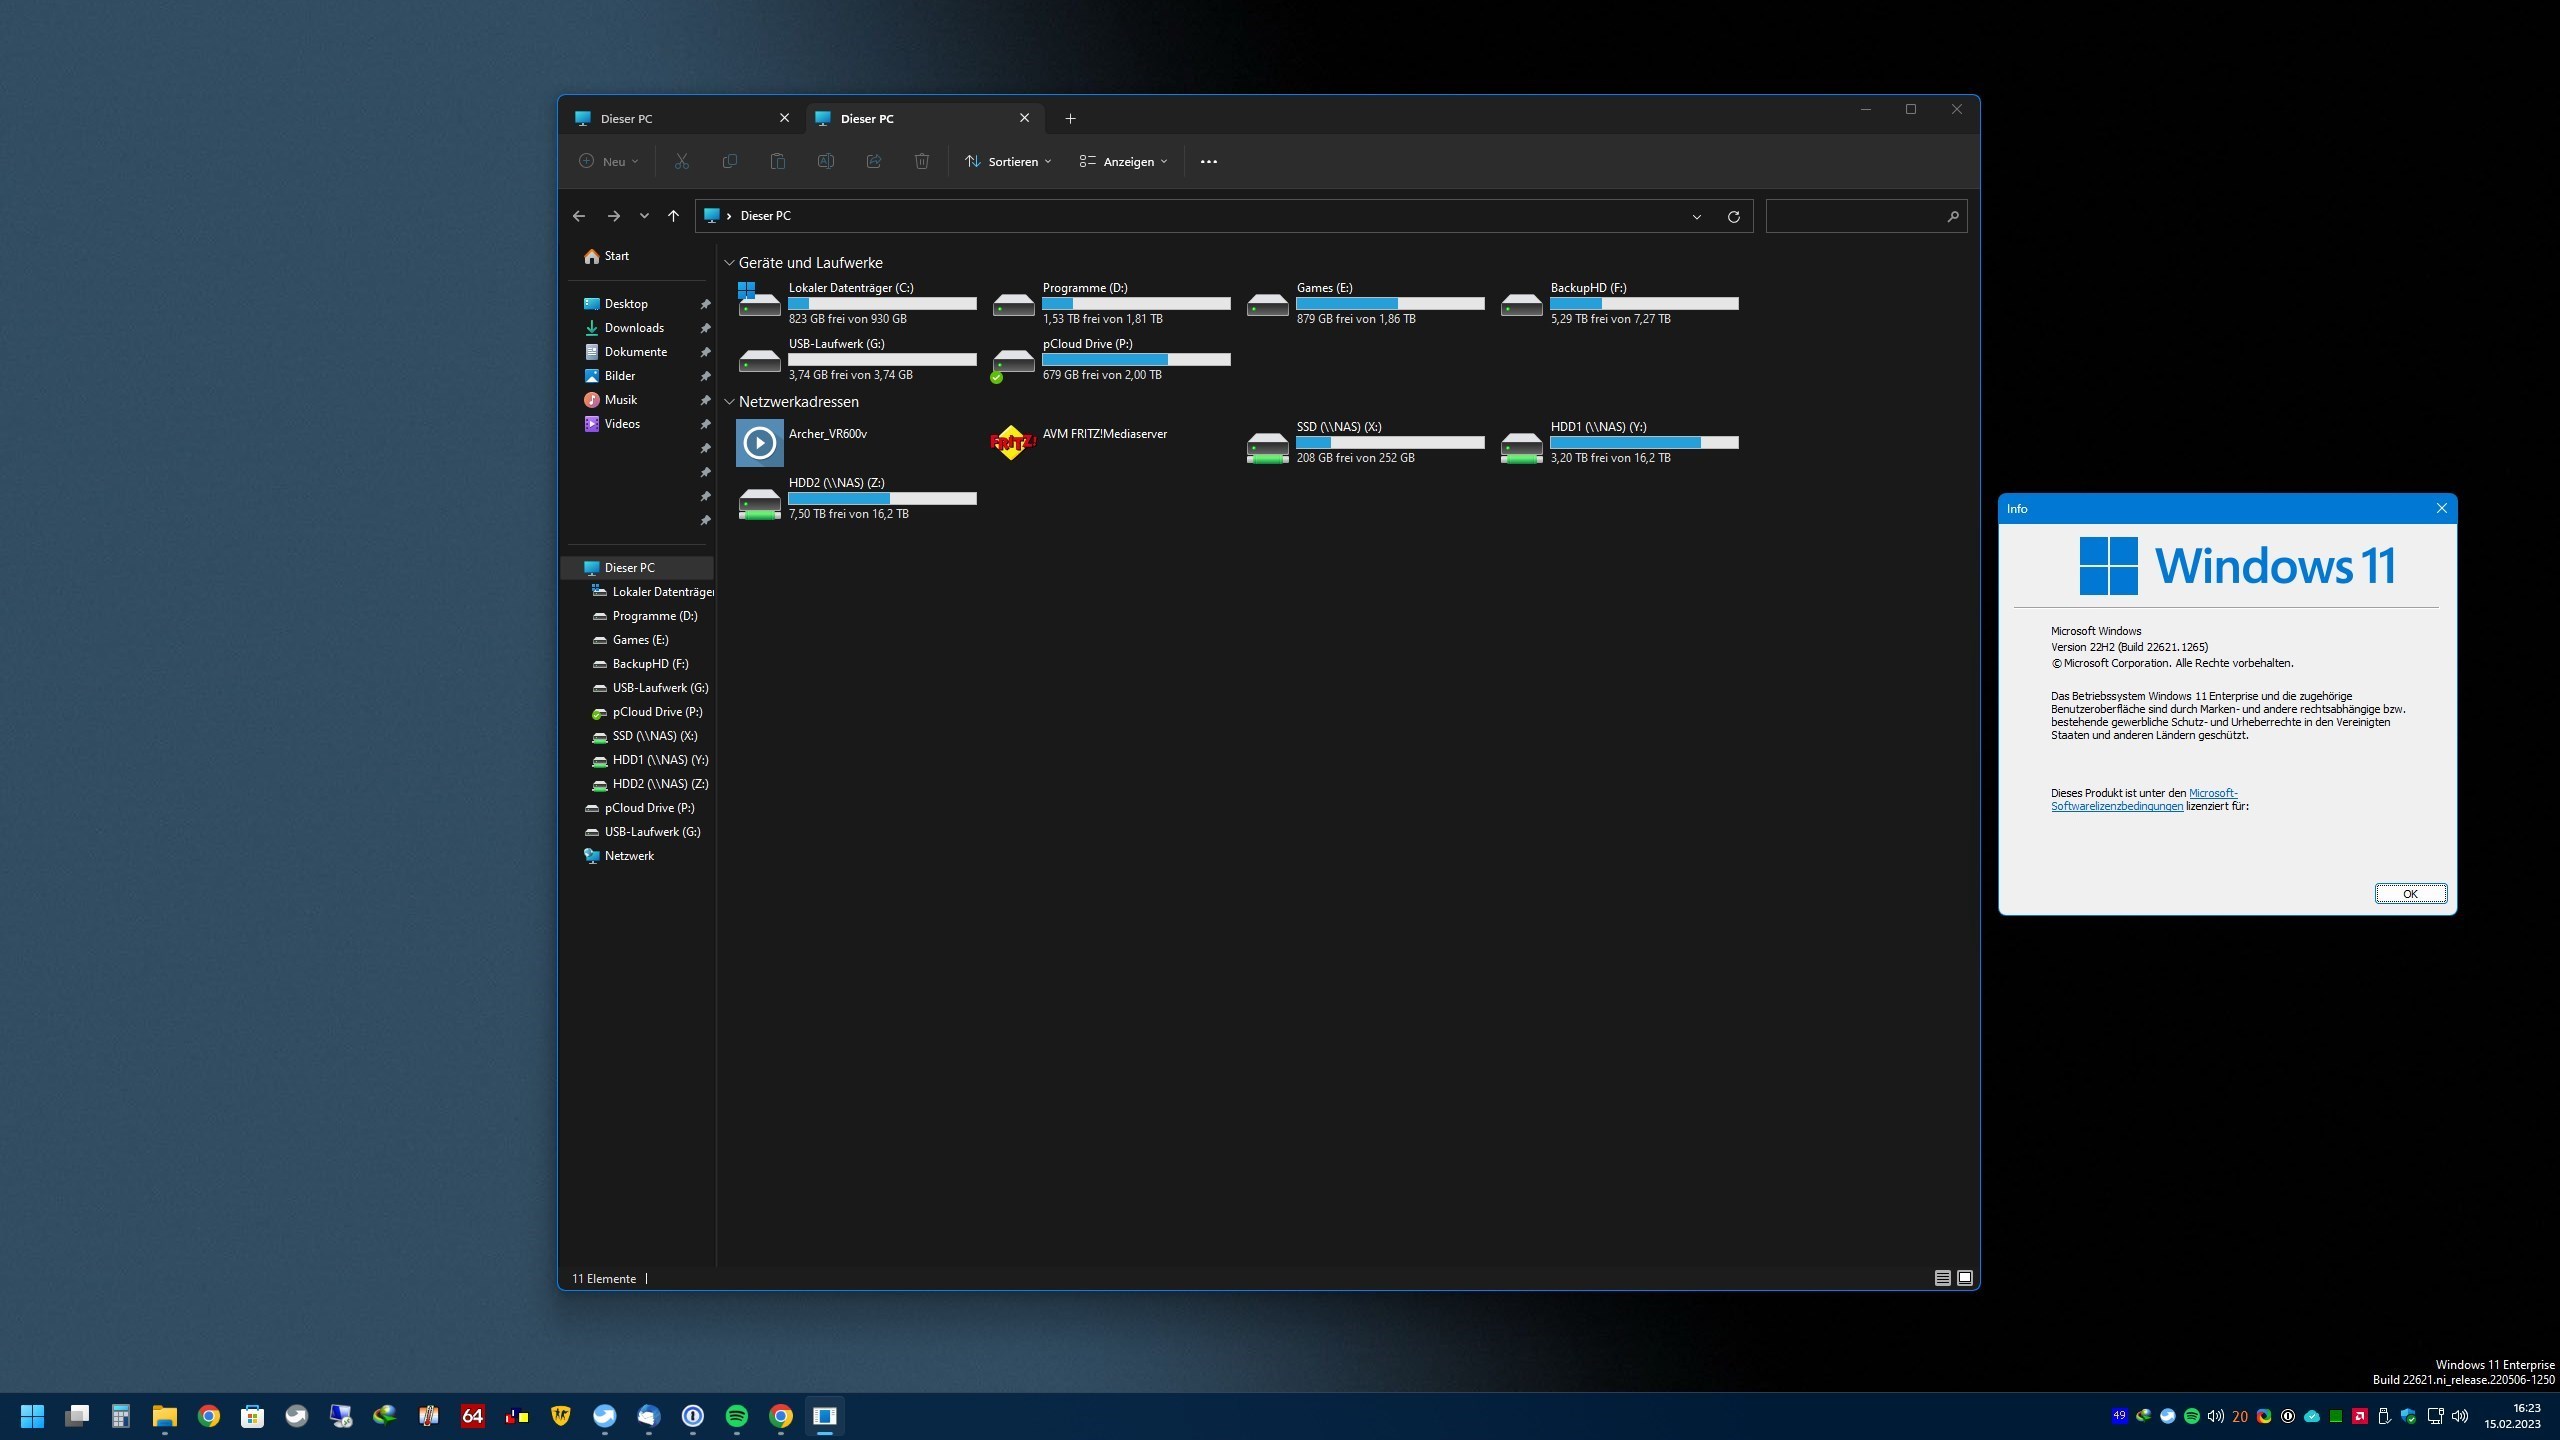The image size is (2560, 1440).
Task: Open the recent locations chevron beside forward
Action: pos(644,216)
